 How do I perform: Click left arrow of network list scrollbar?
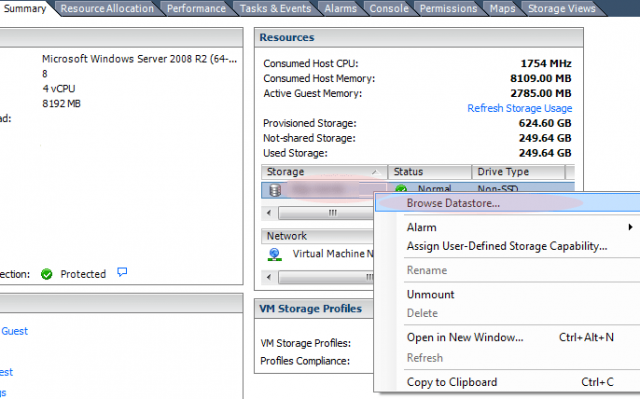[269, 277]
